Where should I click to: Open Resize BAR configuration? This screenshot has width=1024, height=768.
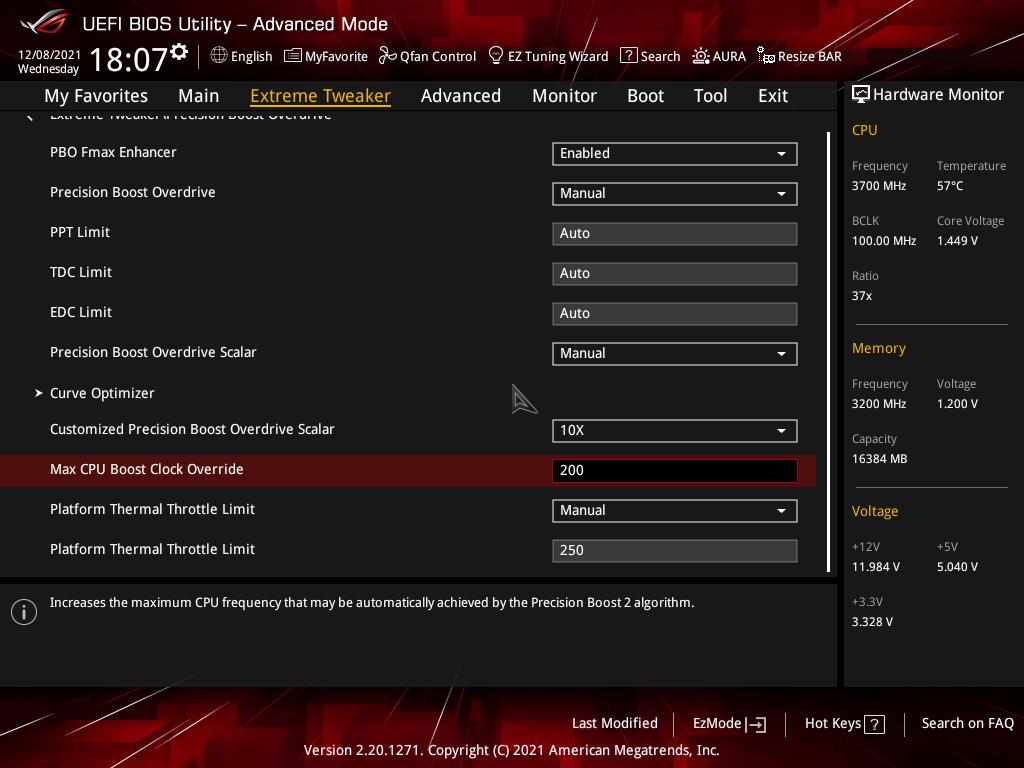(799, 56)
